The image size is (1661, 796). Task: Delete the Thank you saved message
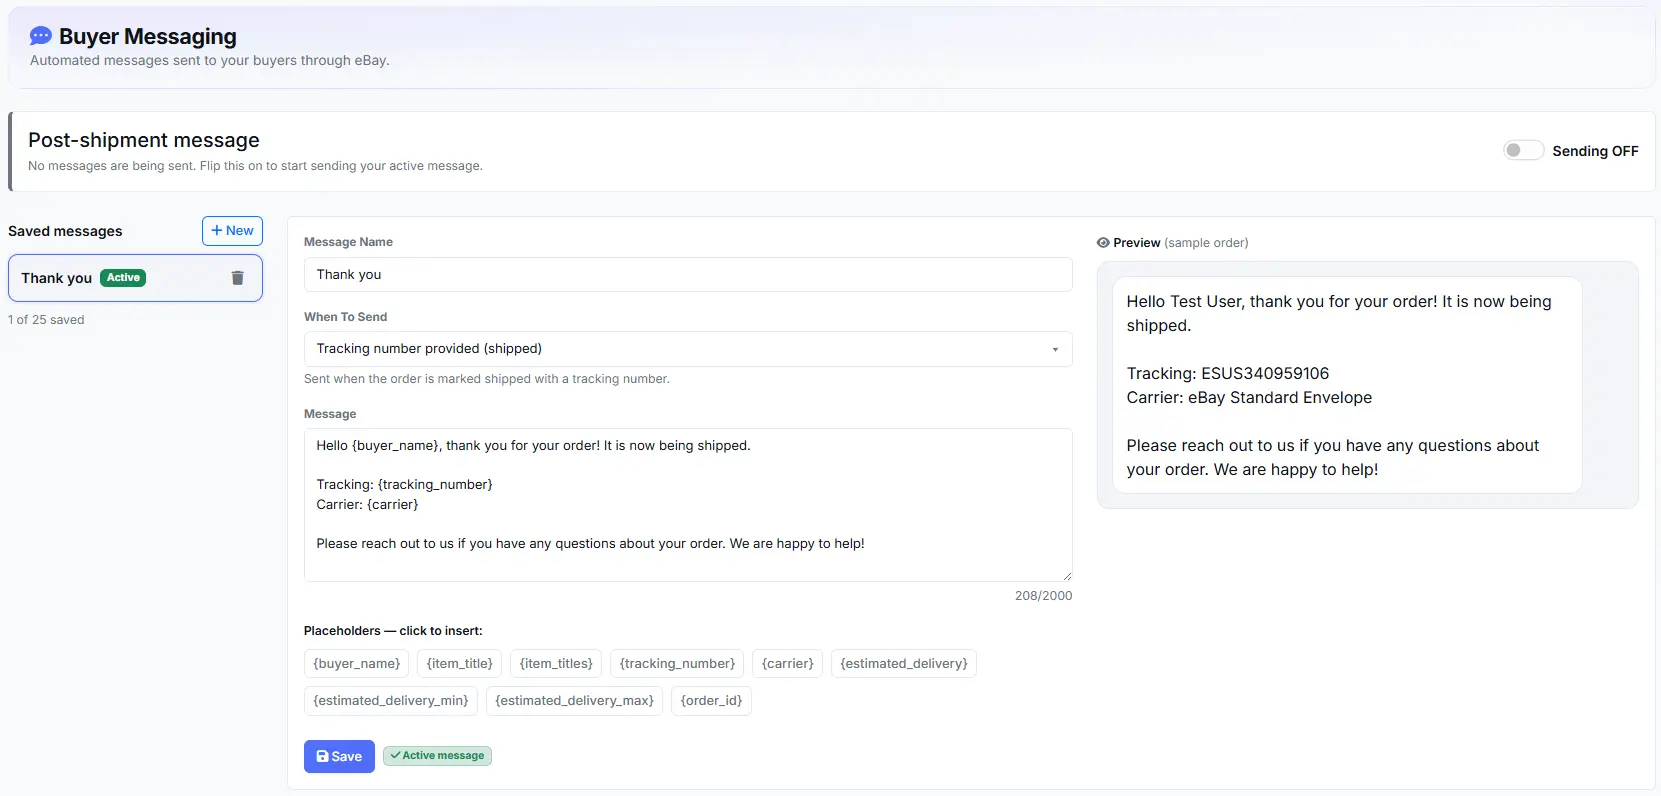coord(238,278)
